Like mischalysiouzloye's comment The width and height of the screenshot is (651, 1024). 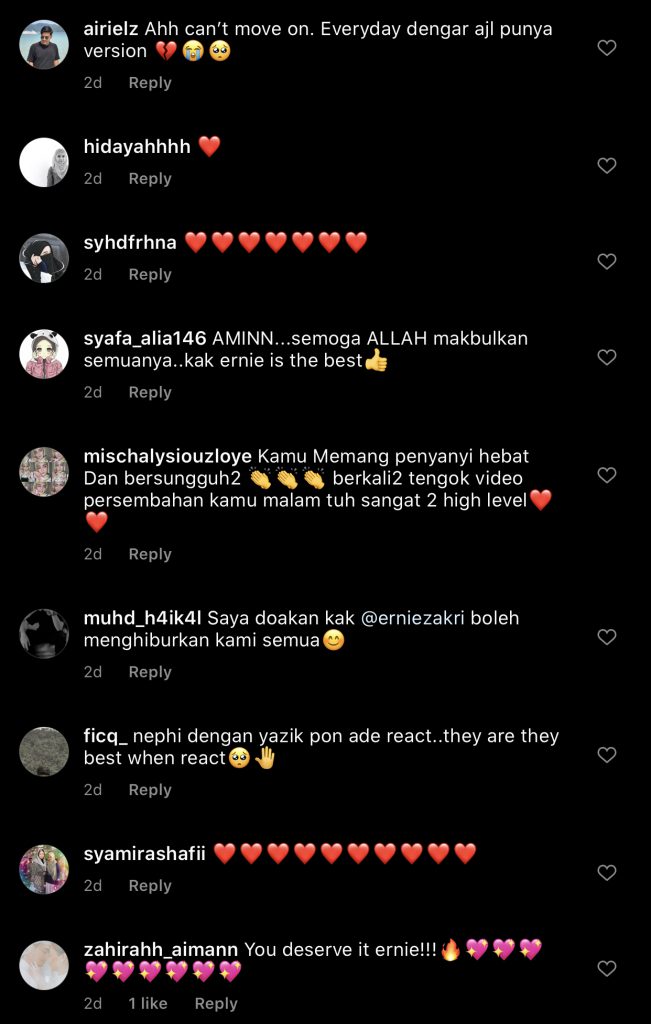607,475
